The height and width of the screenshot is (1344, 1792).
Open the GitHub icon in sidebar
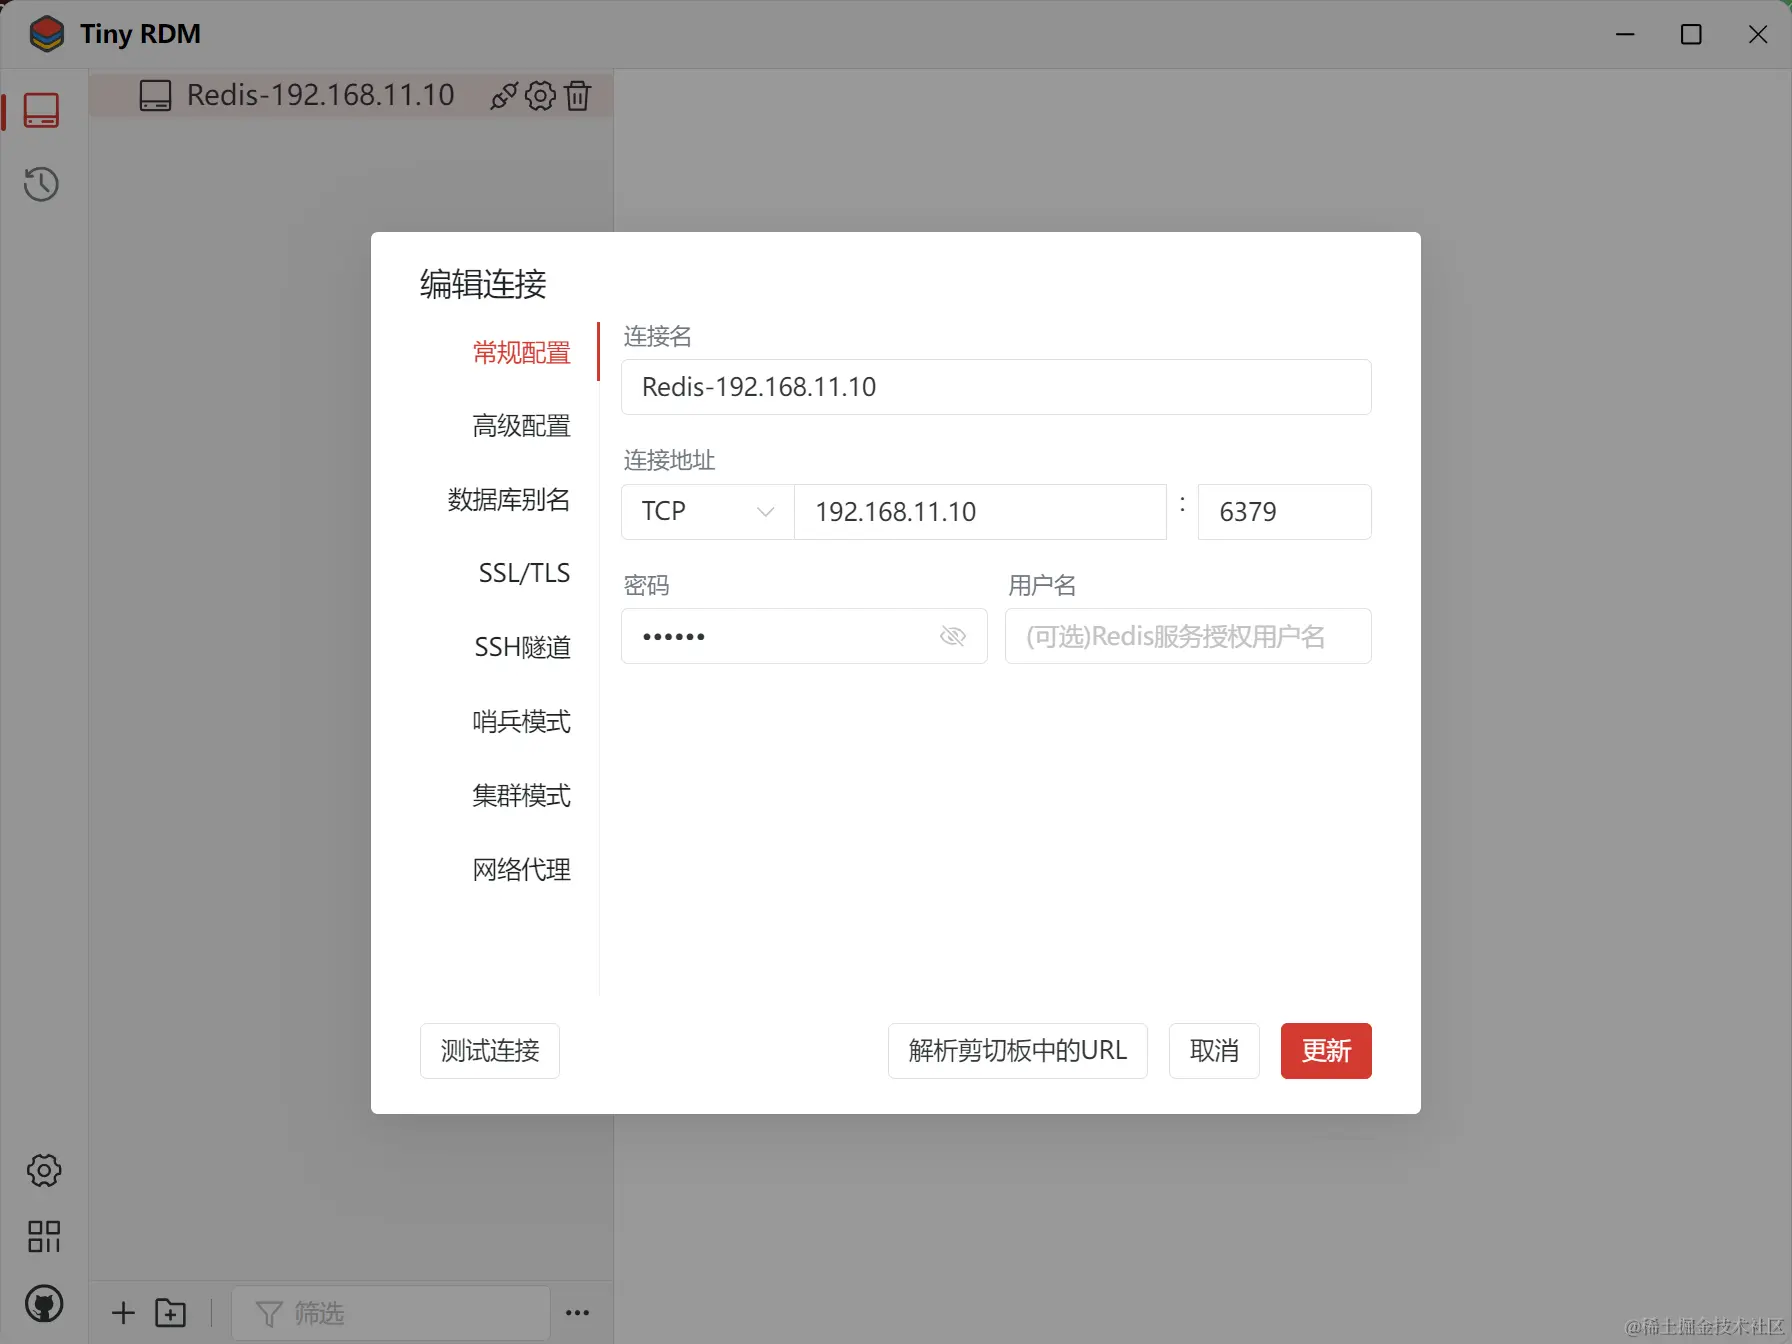coord(44,1304)
